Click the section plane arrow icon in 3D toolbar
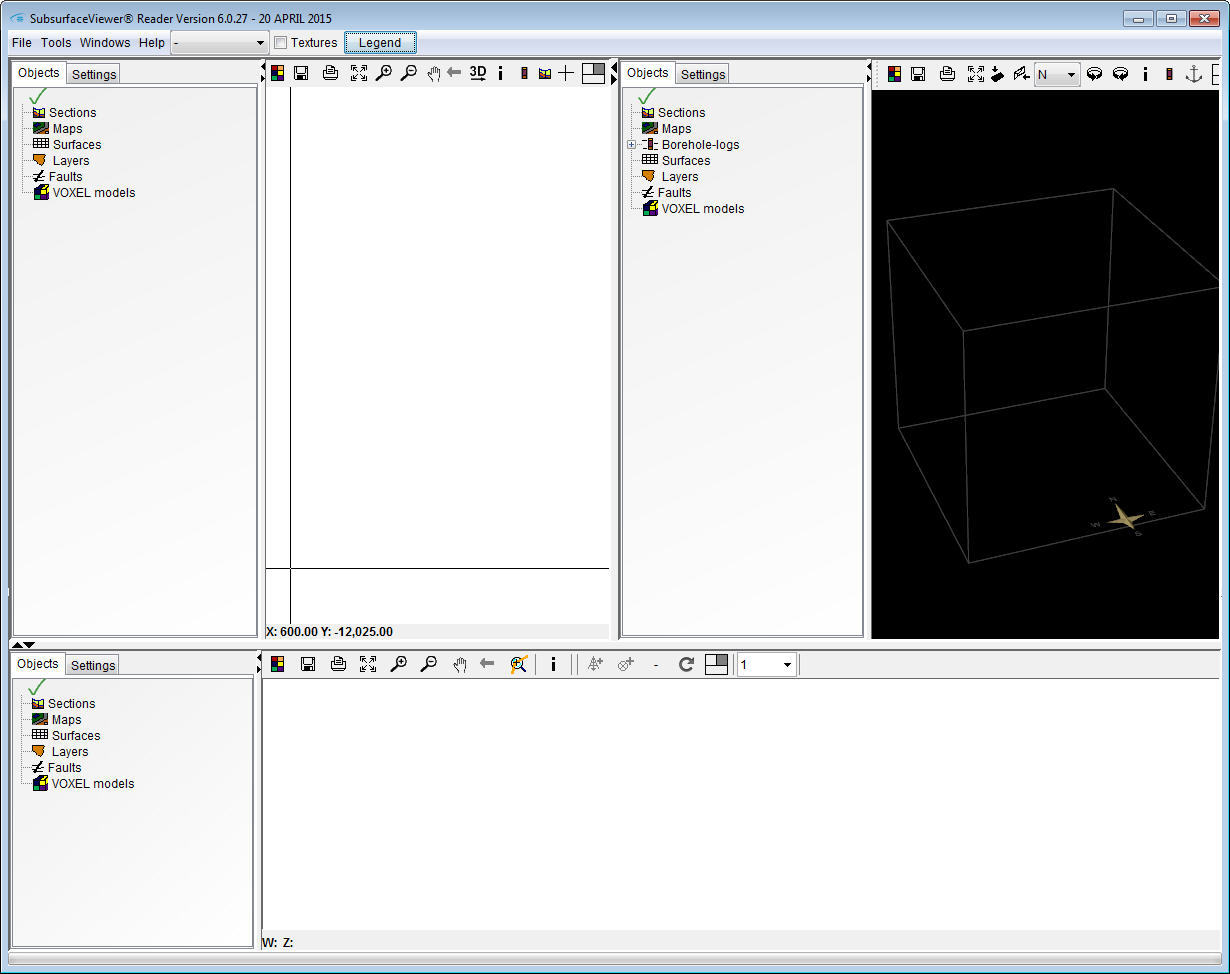1230x974 pixels. [1021, 74]
